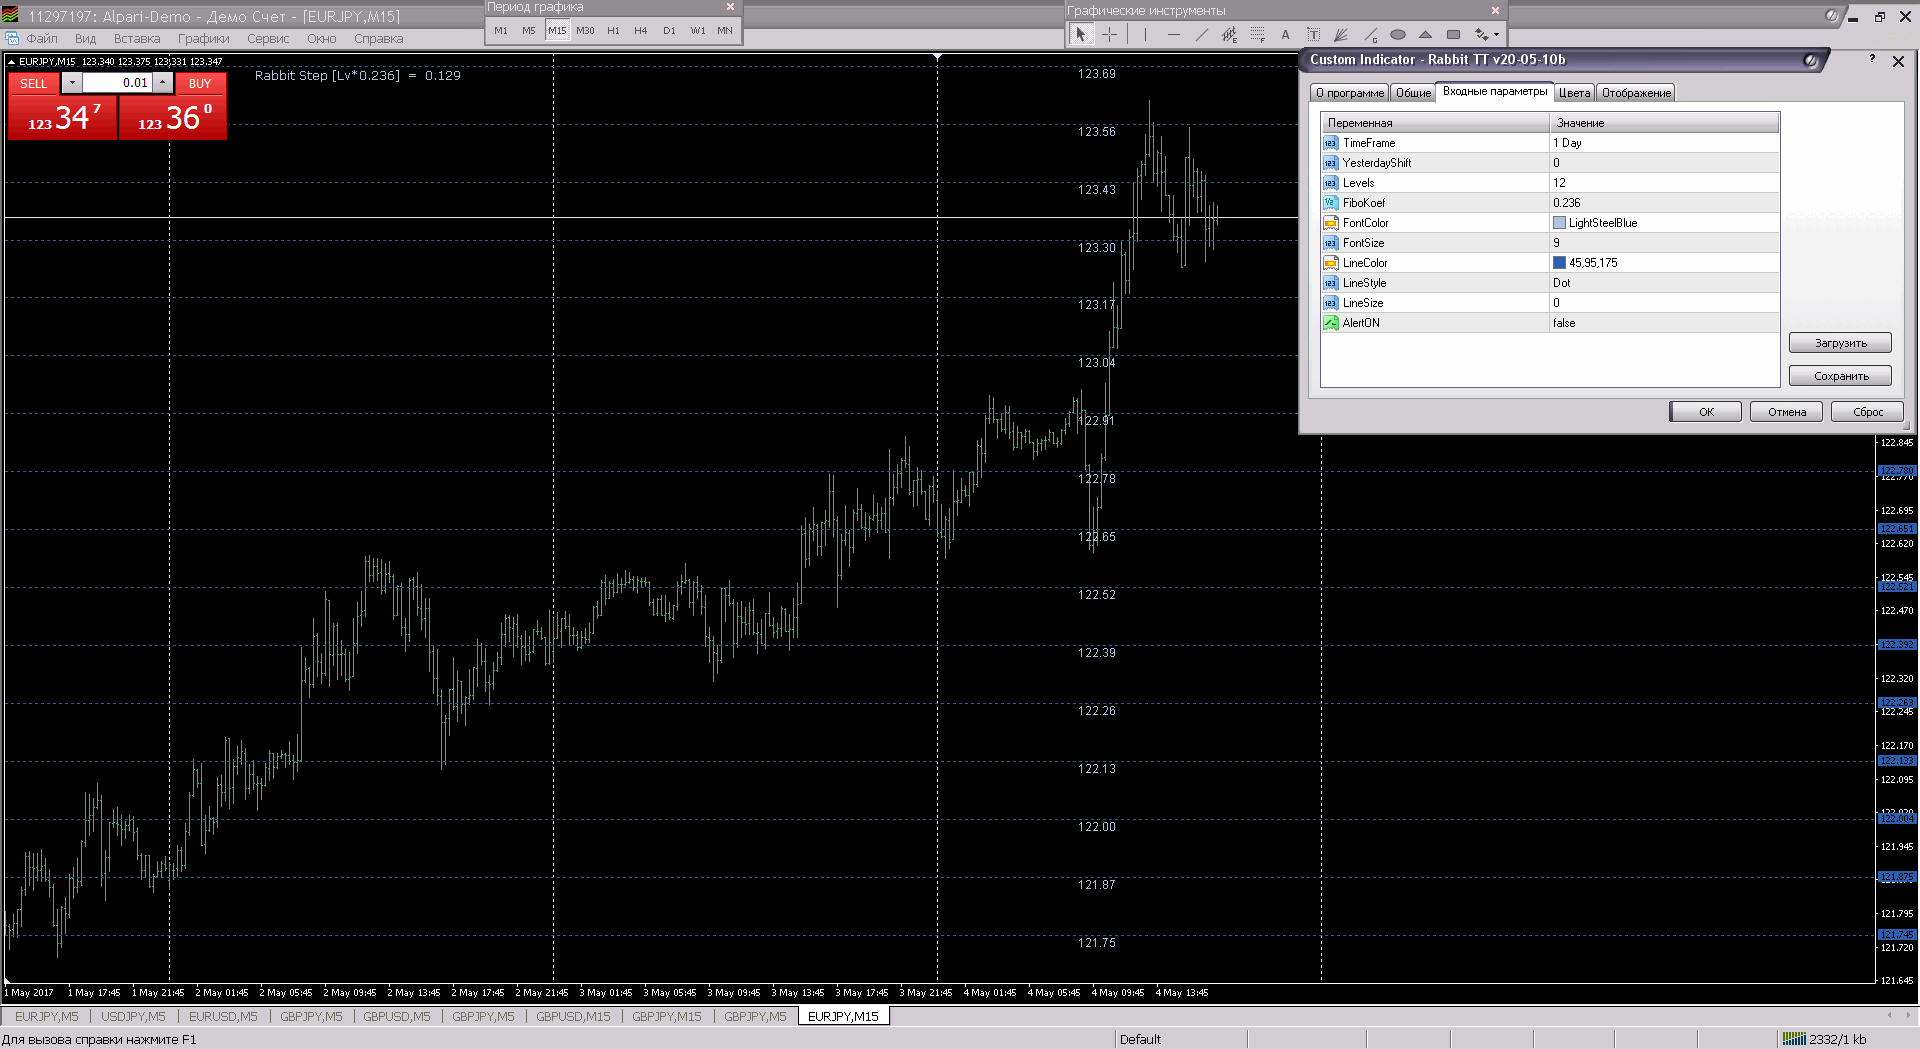1920x1049 pixels.
Task: Select the crosshair tool
Action: pos(1110,34)
